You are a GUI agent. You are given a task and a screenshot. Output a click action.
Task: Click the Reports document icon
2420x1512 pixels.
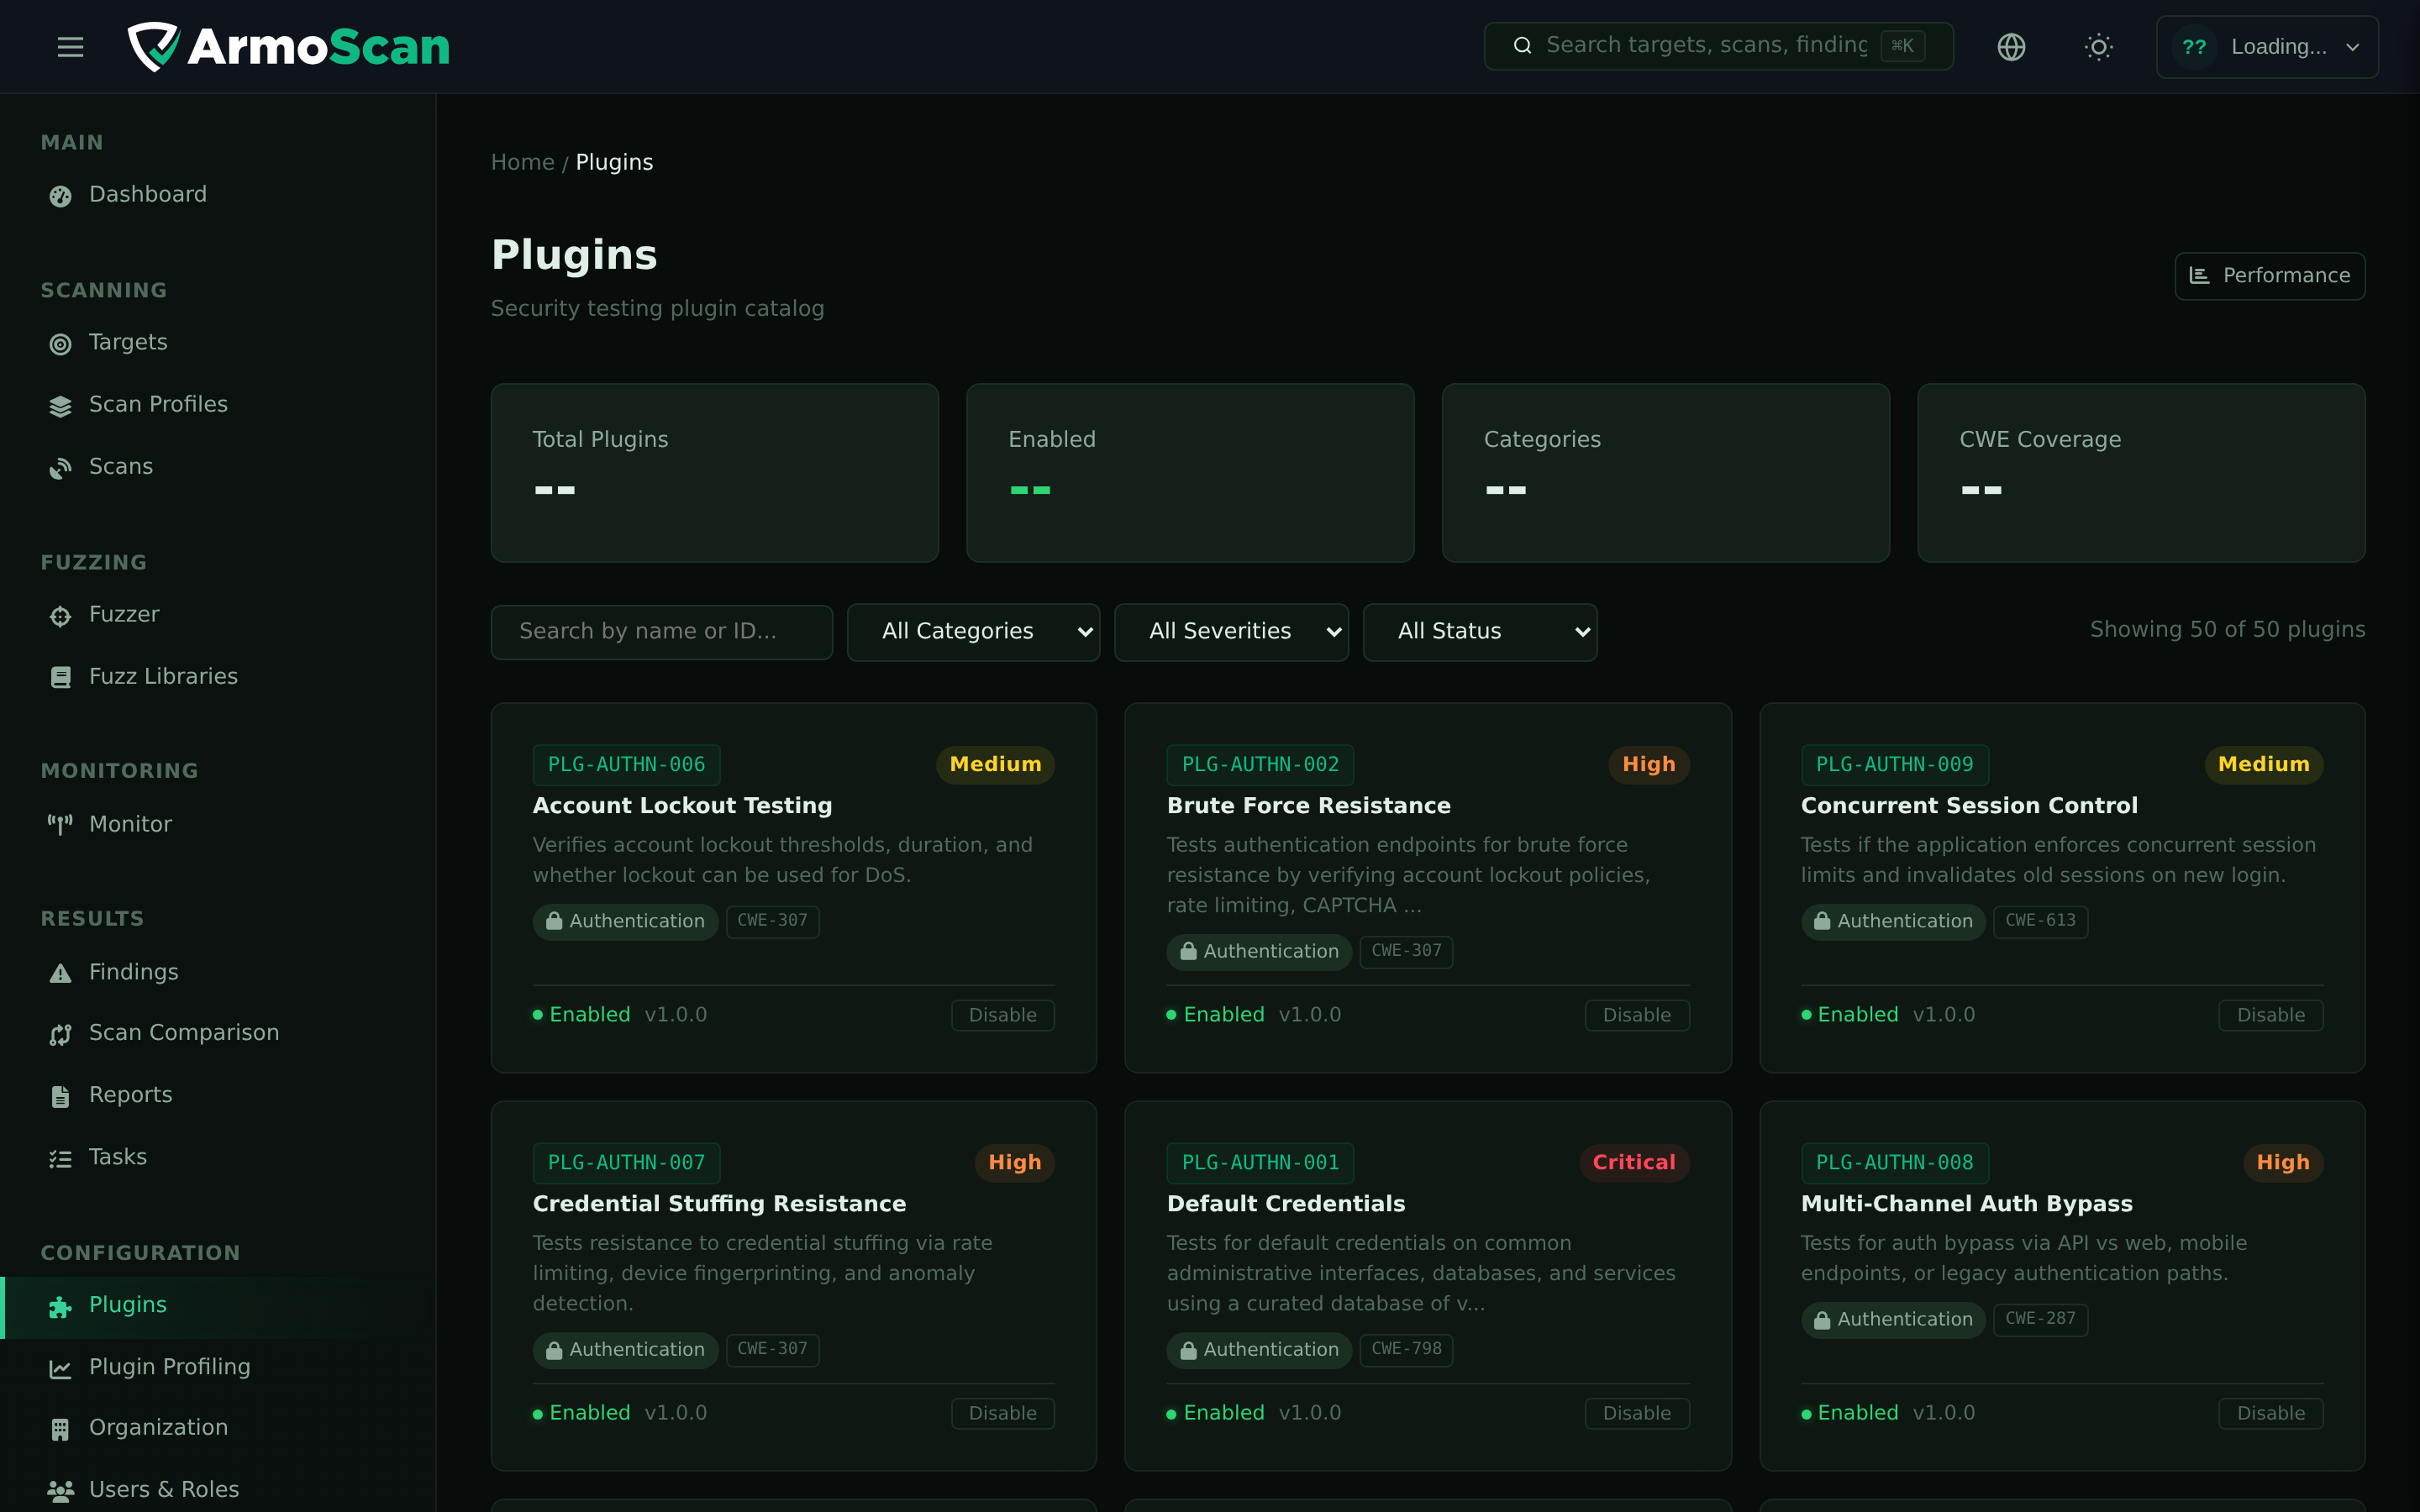click(x=60, y=1096)
